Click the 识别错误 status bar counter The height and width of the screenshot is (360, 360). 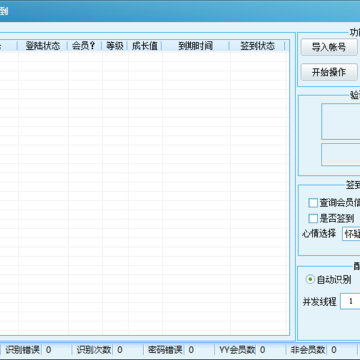pyautogui.click(x=49, y=350)
